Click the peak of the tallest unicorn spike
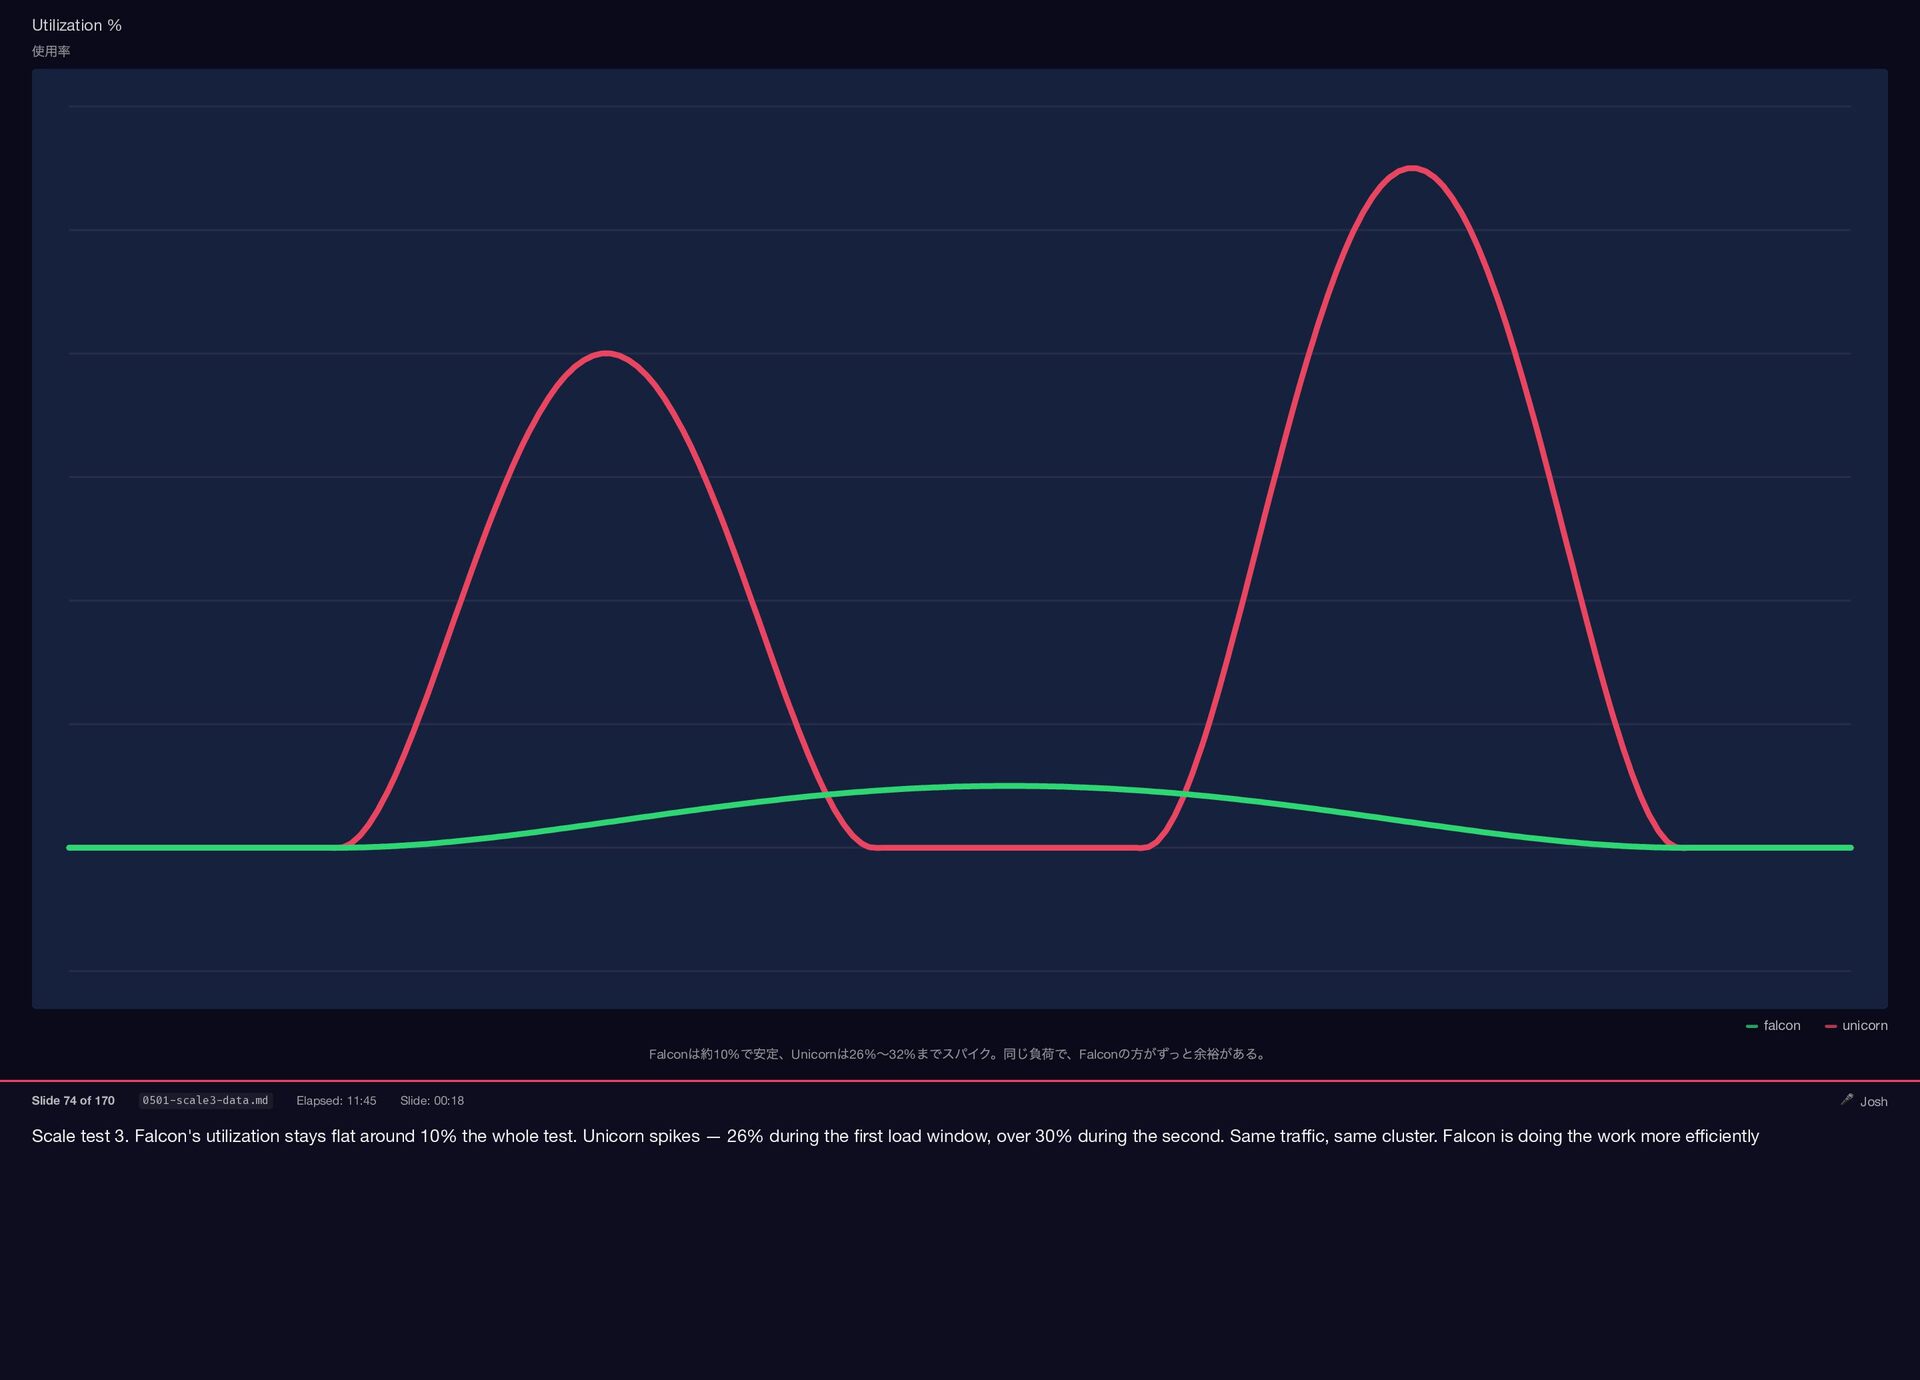 tap(1411, 168)
